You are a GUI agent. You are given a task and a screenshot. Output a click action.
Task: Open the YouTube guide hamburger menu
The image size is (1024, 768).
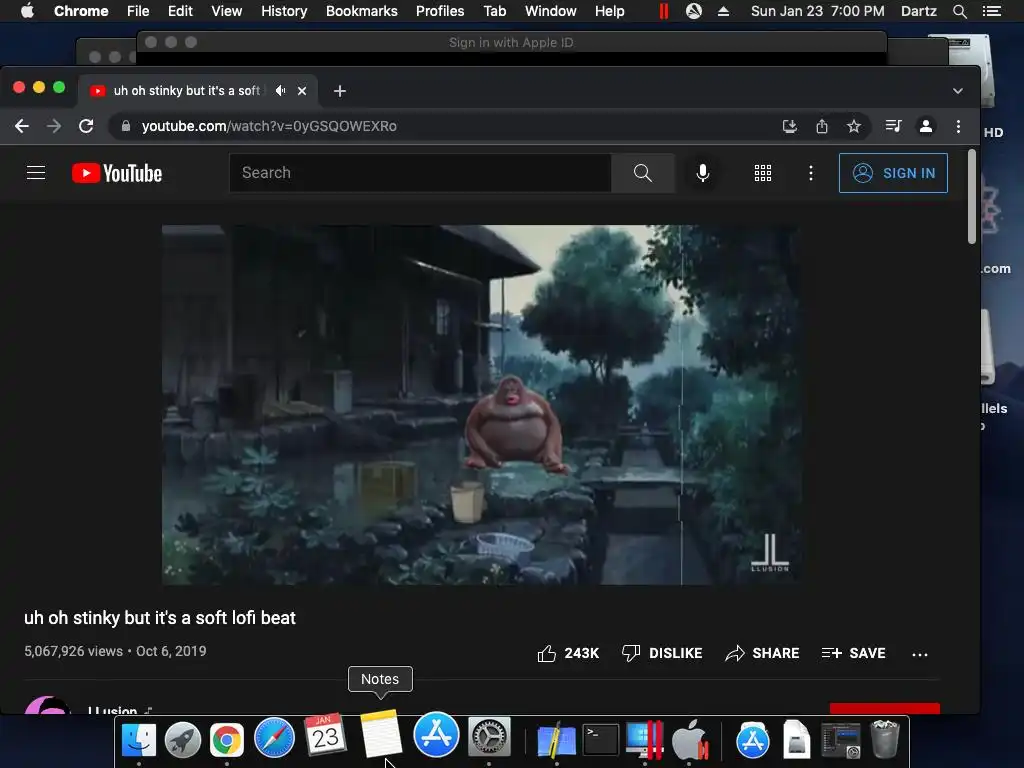click(36, 172)
